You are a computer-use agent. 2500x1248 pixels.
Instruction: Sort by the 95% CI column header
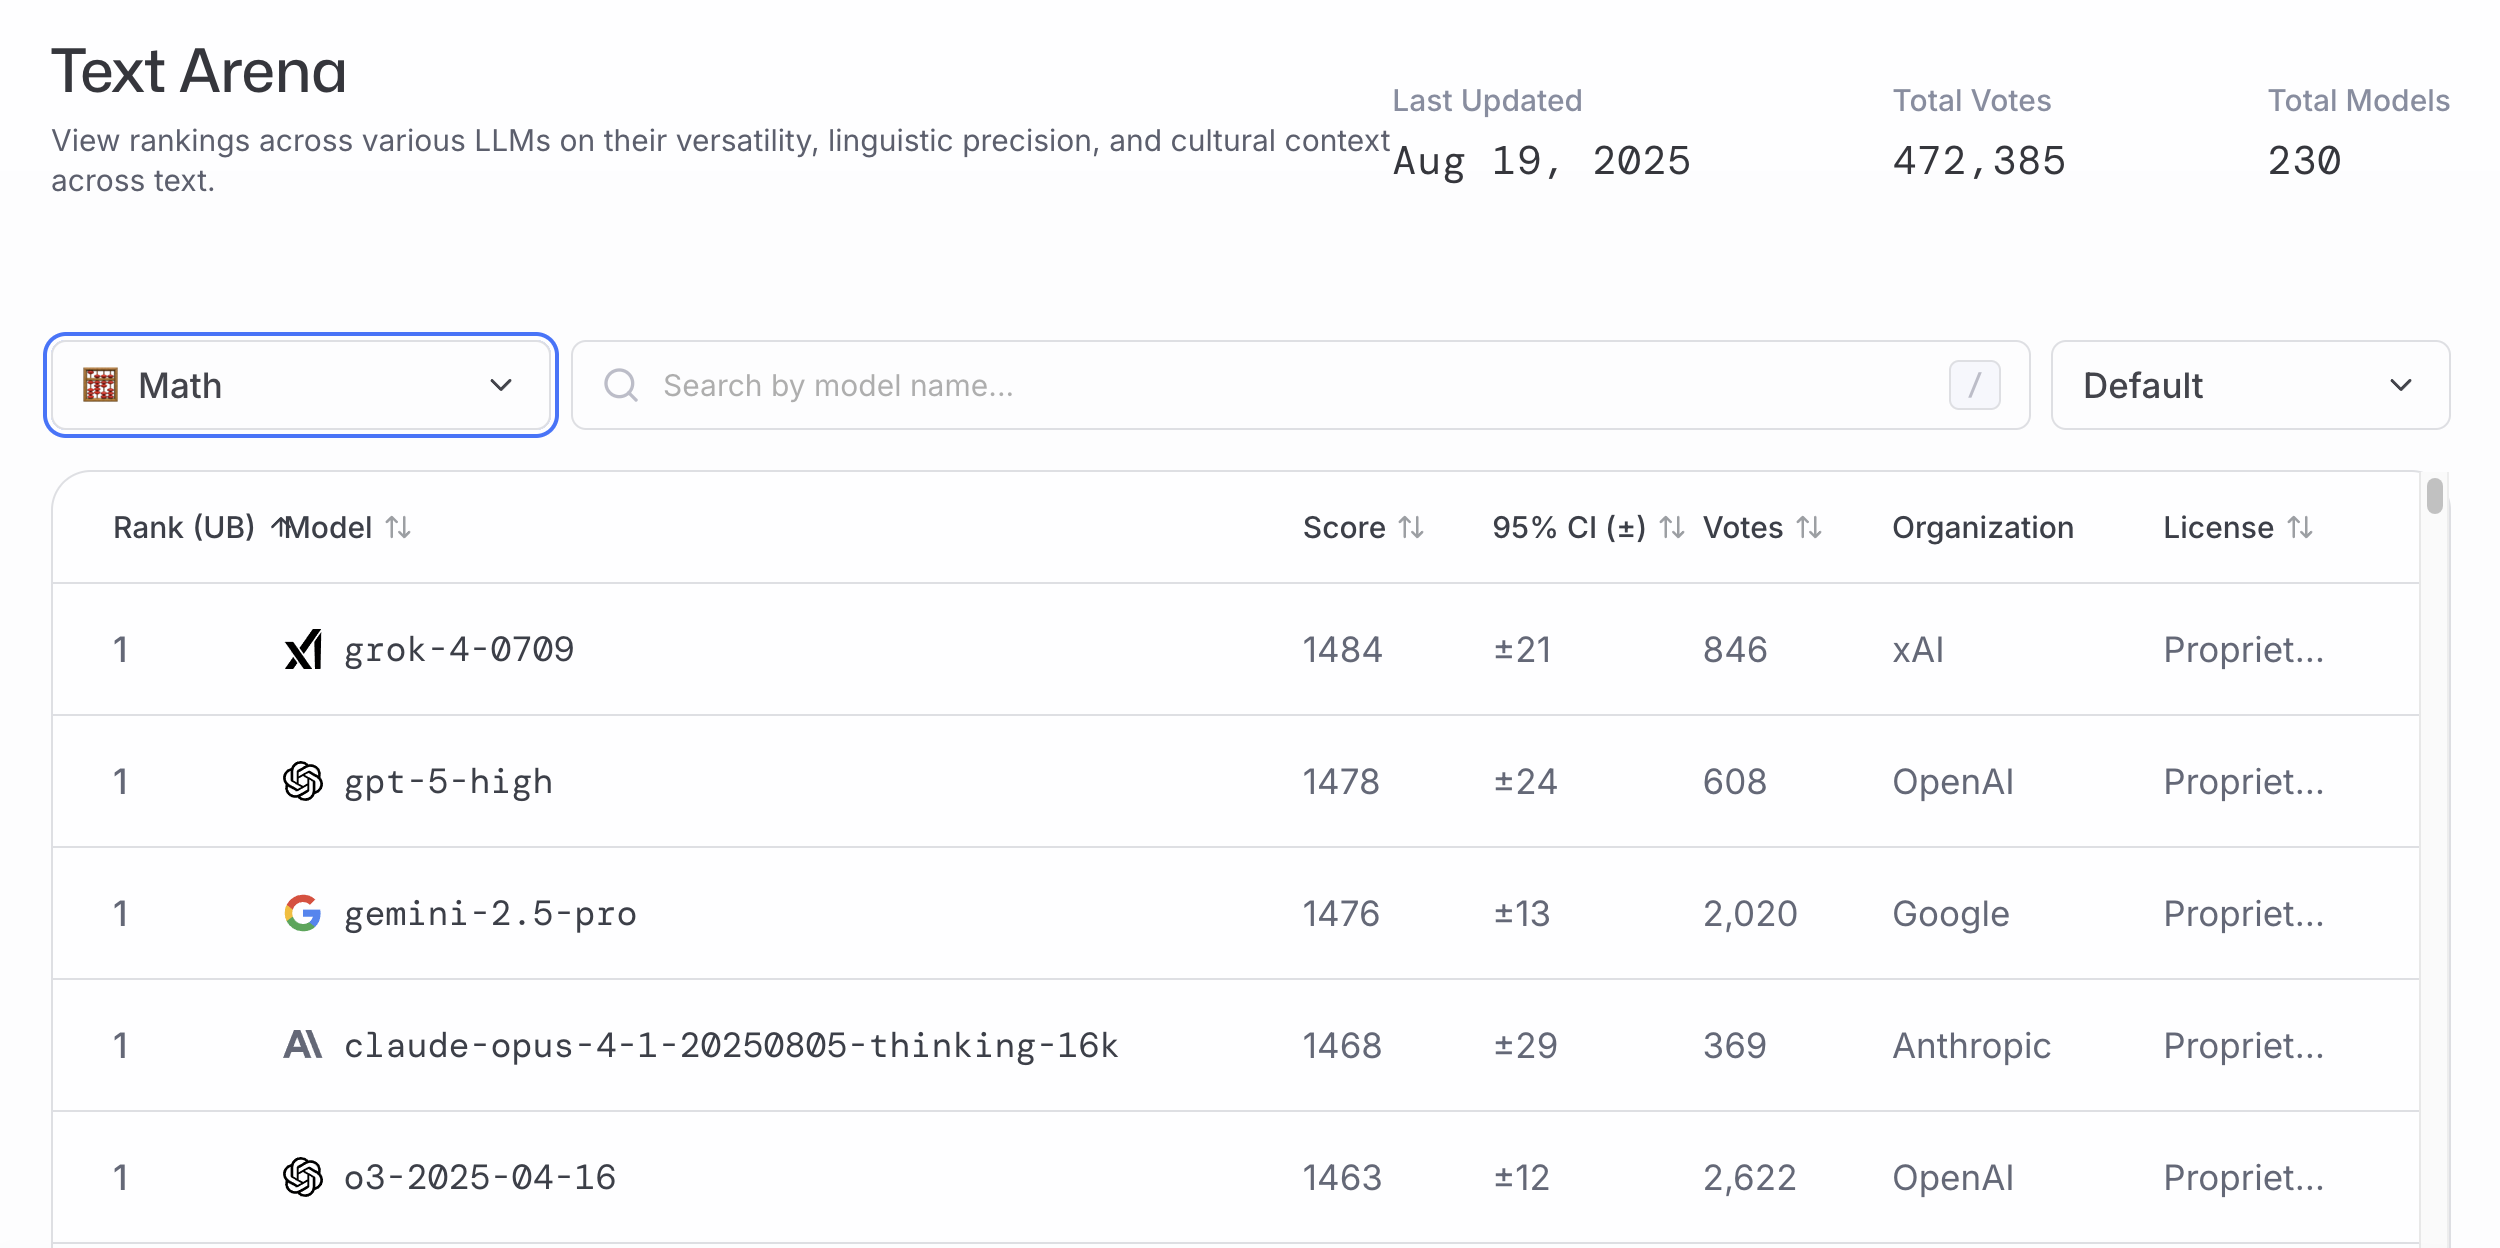coord(1588,527)
